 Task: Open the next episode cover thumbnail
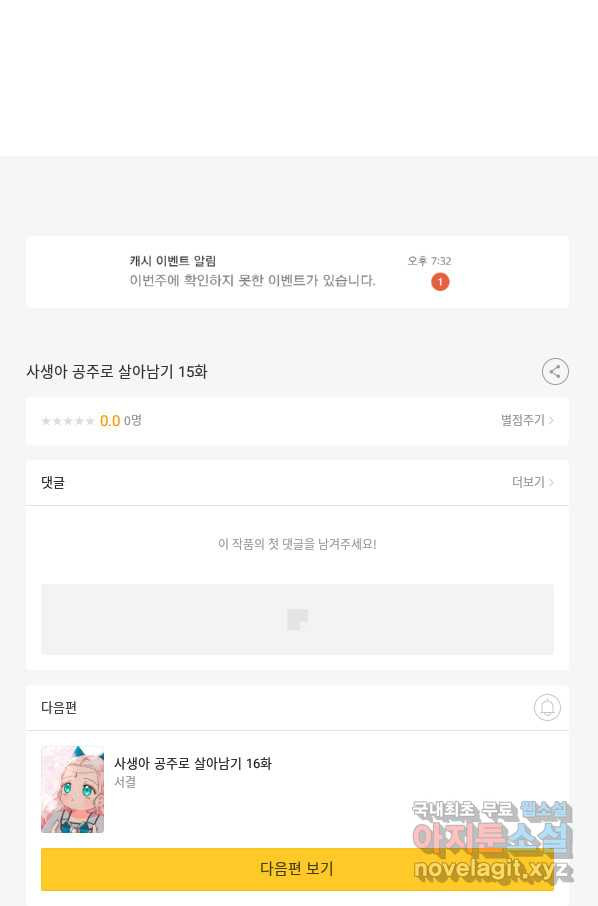72,789
